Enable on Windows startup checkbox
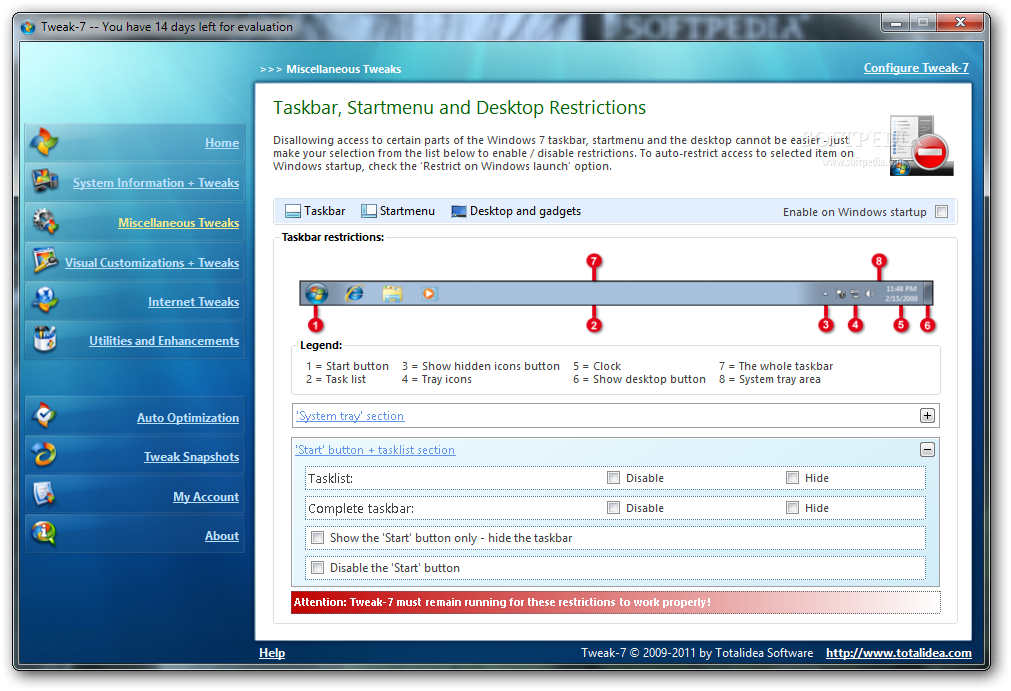The image size is (1011, 691). (x=941, y=211)
